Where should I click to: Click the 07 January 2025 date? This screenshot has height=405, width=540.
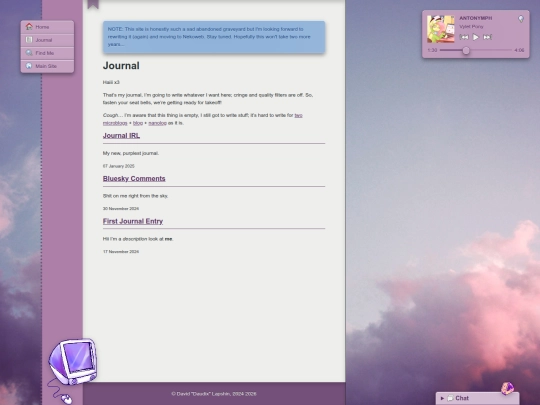point(118,166)
